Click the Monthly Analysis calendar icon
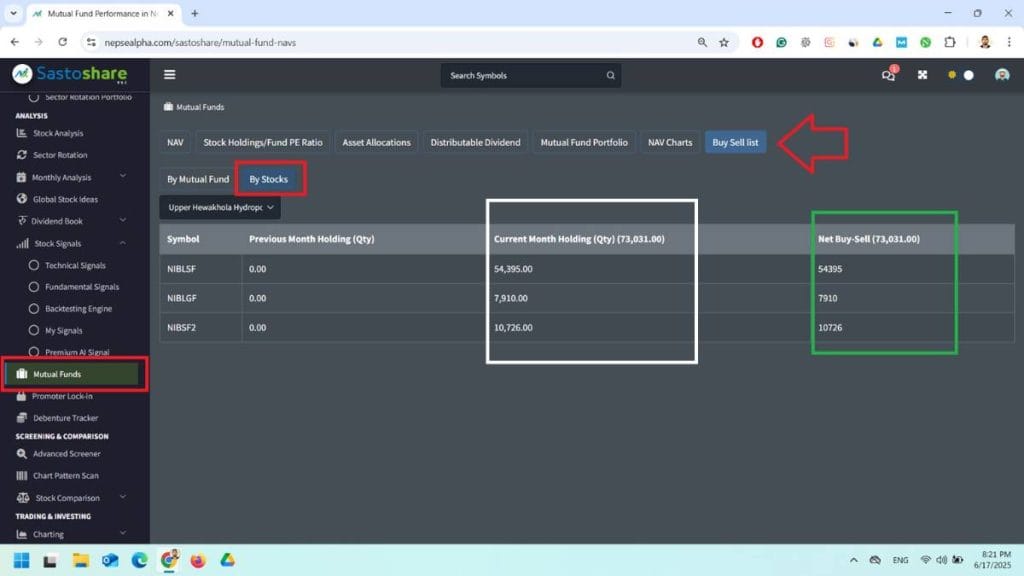This screenshot has width=1024, height=576. pos(21,177)
